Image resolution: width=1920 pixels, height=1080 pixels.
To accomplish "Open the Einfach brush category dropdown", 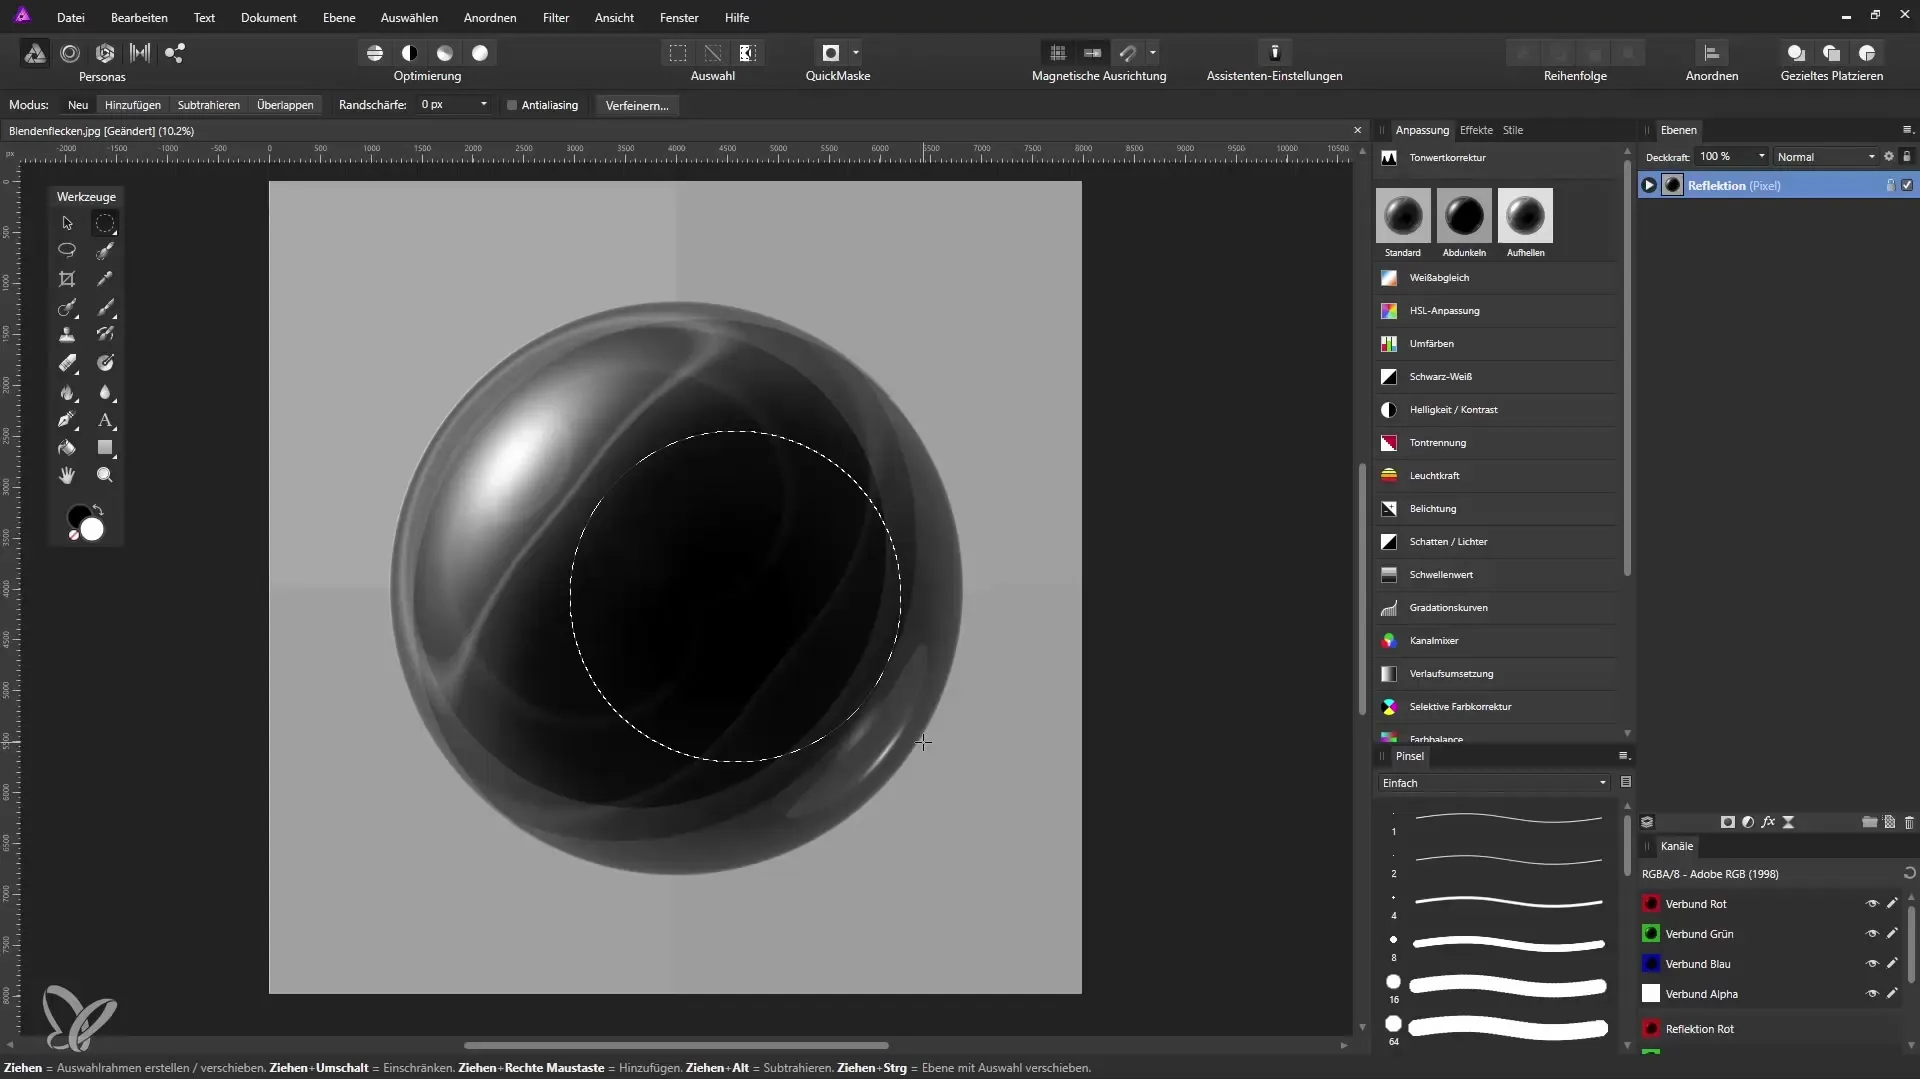I will 1495,783.
